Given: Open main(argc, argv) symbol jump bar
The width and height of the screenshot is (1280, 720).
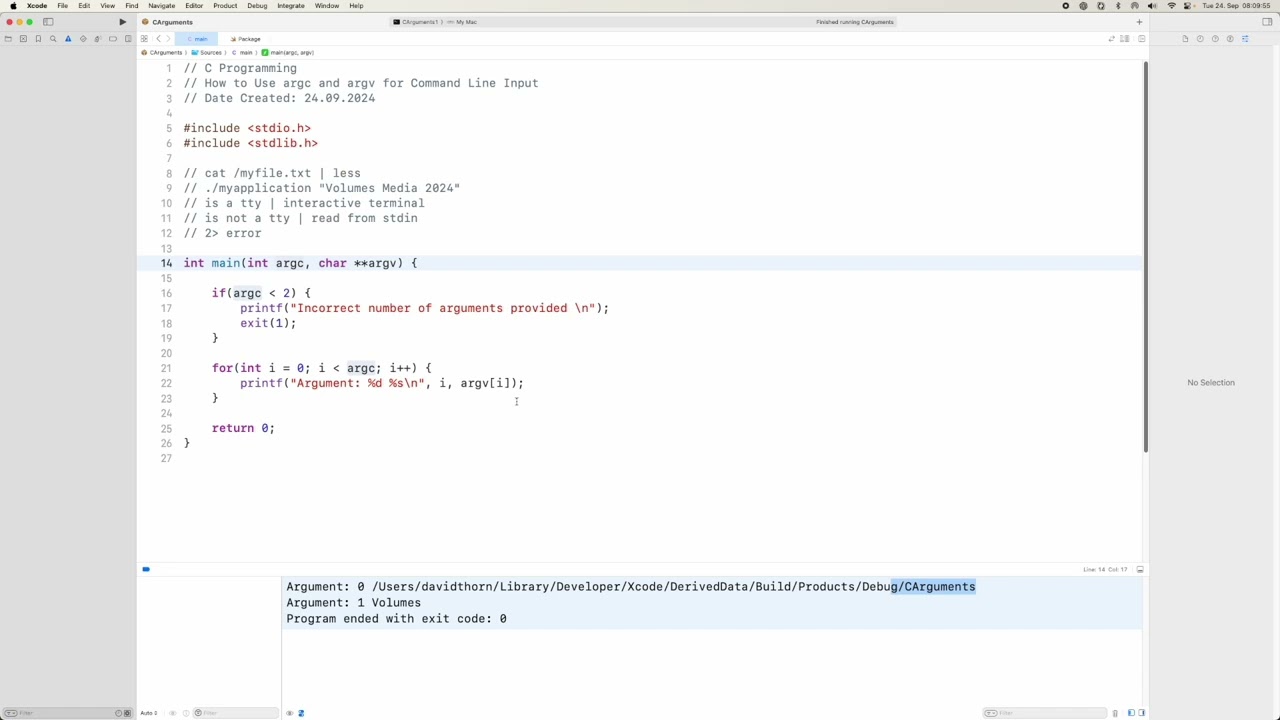Looking at the screenshot, I should [289, 52].
